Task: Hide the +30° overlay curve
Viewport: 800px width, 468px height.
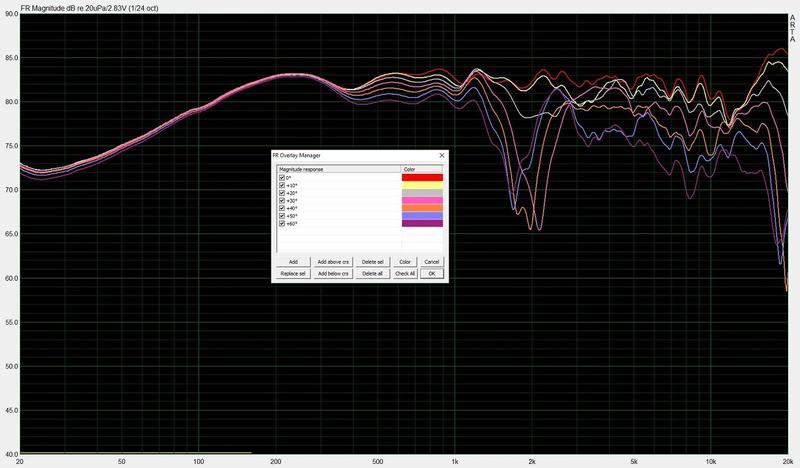Action: (282, 200)
